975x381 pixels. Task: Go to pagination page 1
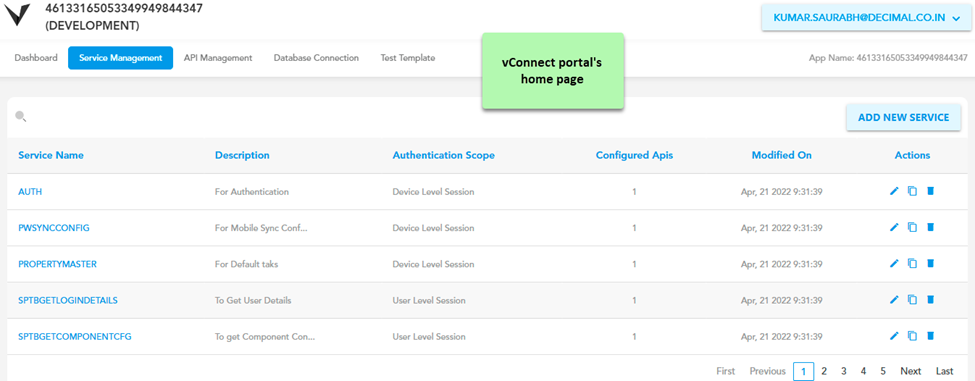(803, 371)
